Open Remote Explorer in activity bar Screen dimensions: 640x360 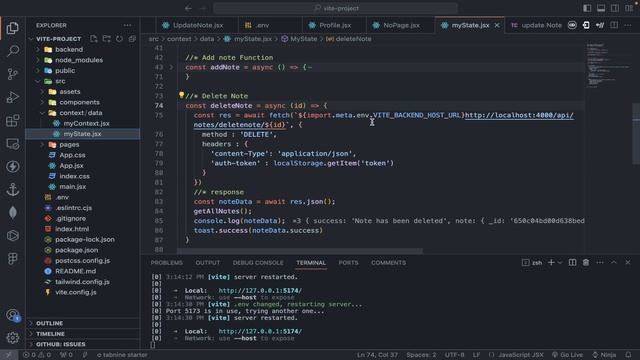(13, 144)
